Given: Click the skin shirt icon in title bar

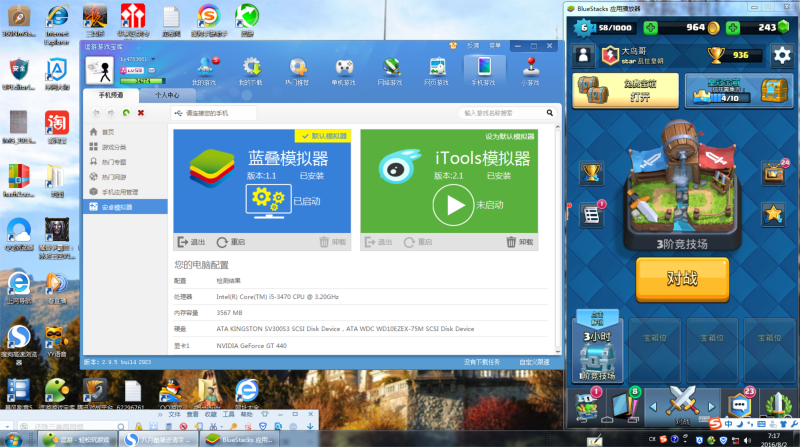Looking at the screenshot, I should tap(453, 45).
